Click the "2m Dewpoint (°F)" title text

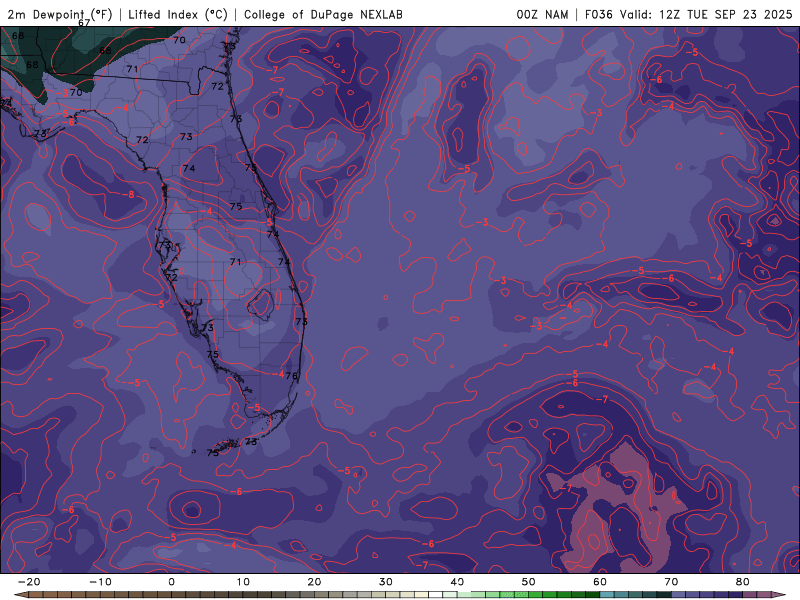tap(60, 14)
